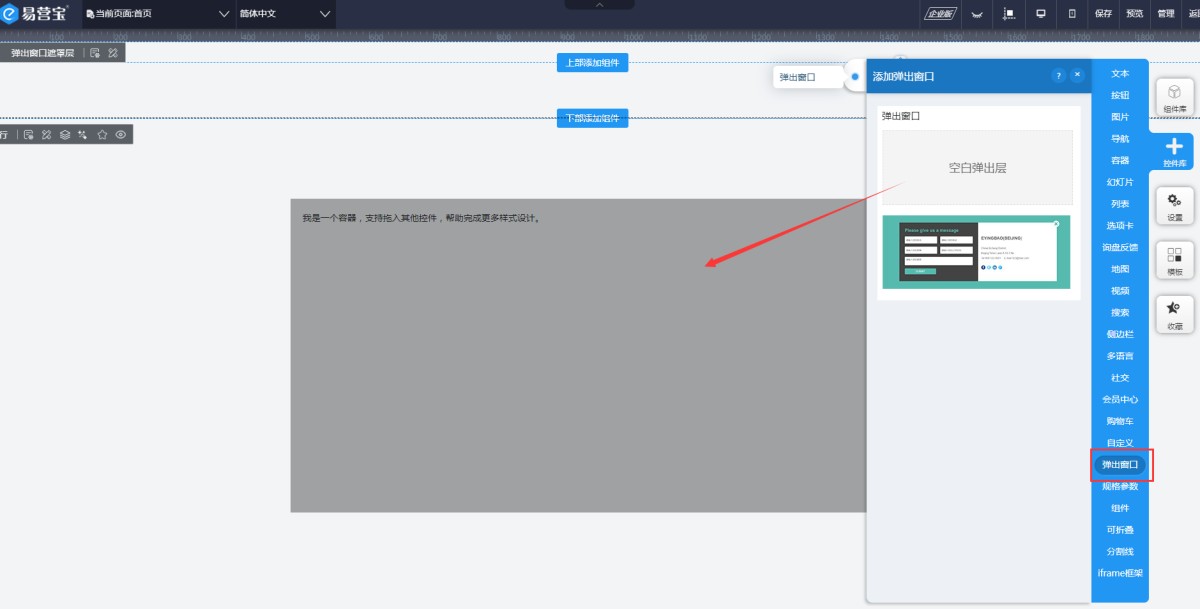
Task: Open the 模板 templates panel
Action: pyautogui.click(x=1174, y=260)
